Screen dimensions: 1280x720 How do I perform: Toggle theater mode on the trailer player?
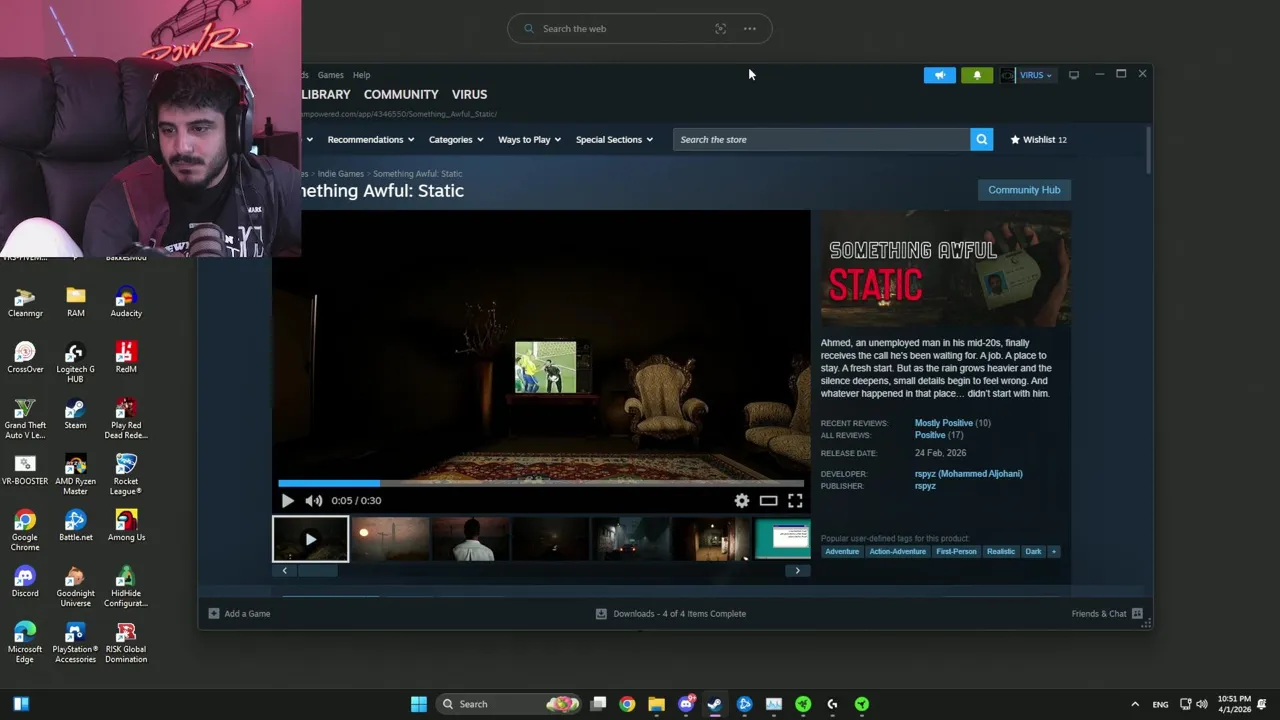tap(768, 501)
